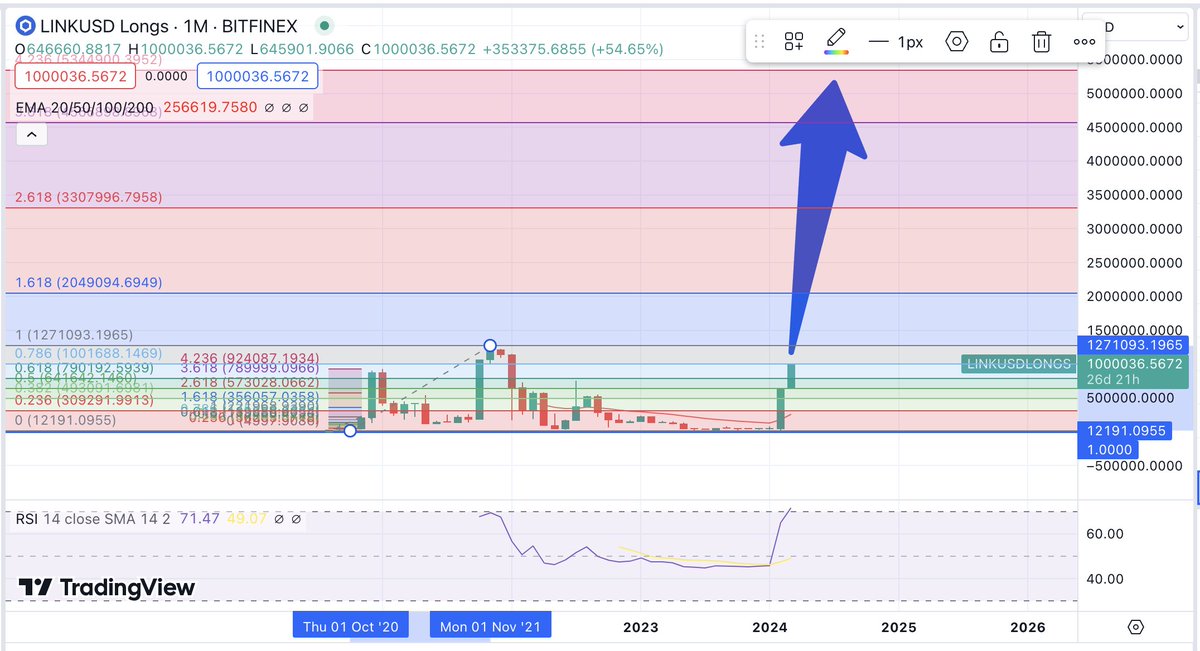Lock the drawing using the padlock icon
The height and width of the screenshot is (651, 1200).
(999, 41)
